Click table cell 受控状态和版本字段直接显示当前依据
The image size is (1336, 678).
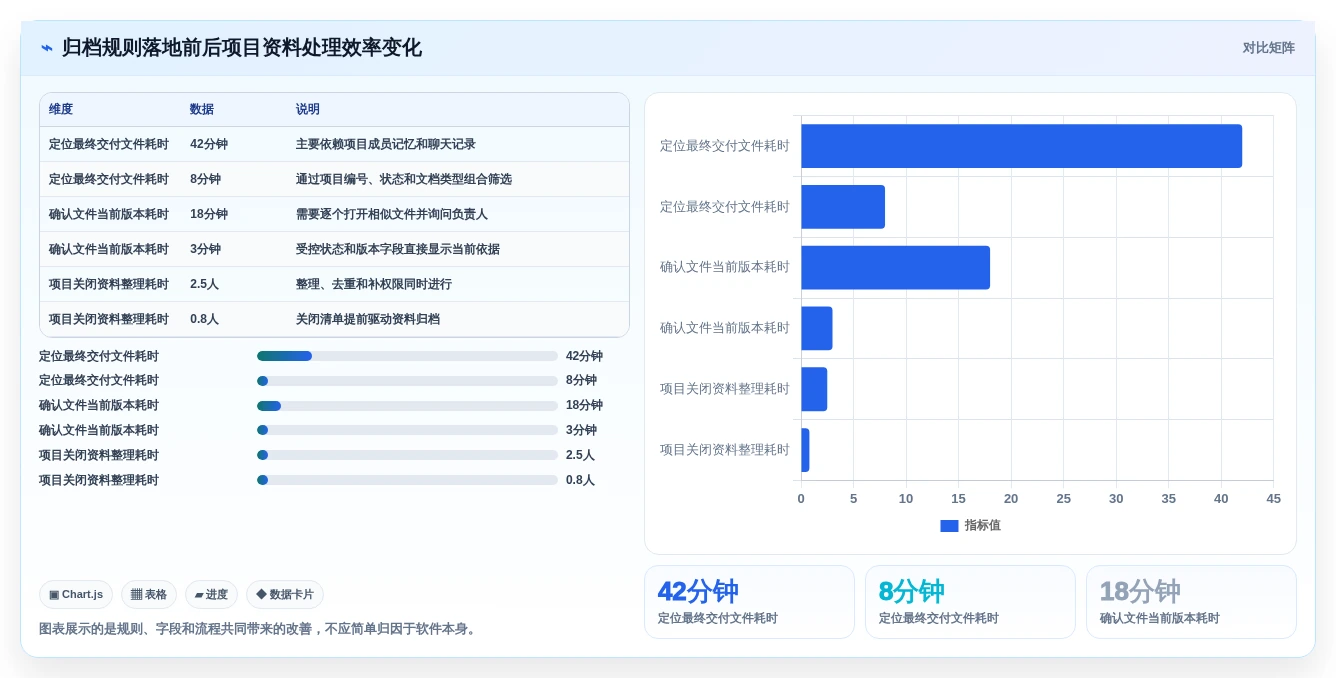tap(398, 249)
